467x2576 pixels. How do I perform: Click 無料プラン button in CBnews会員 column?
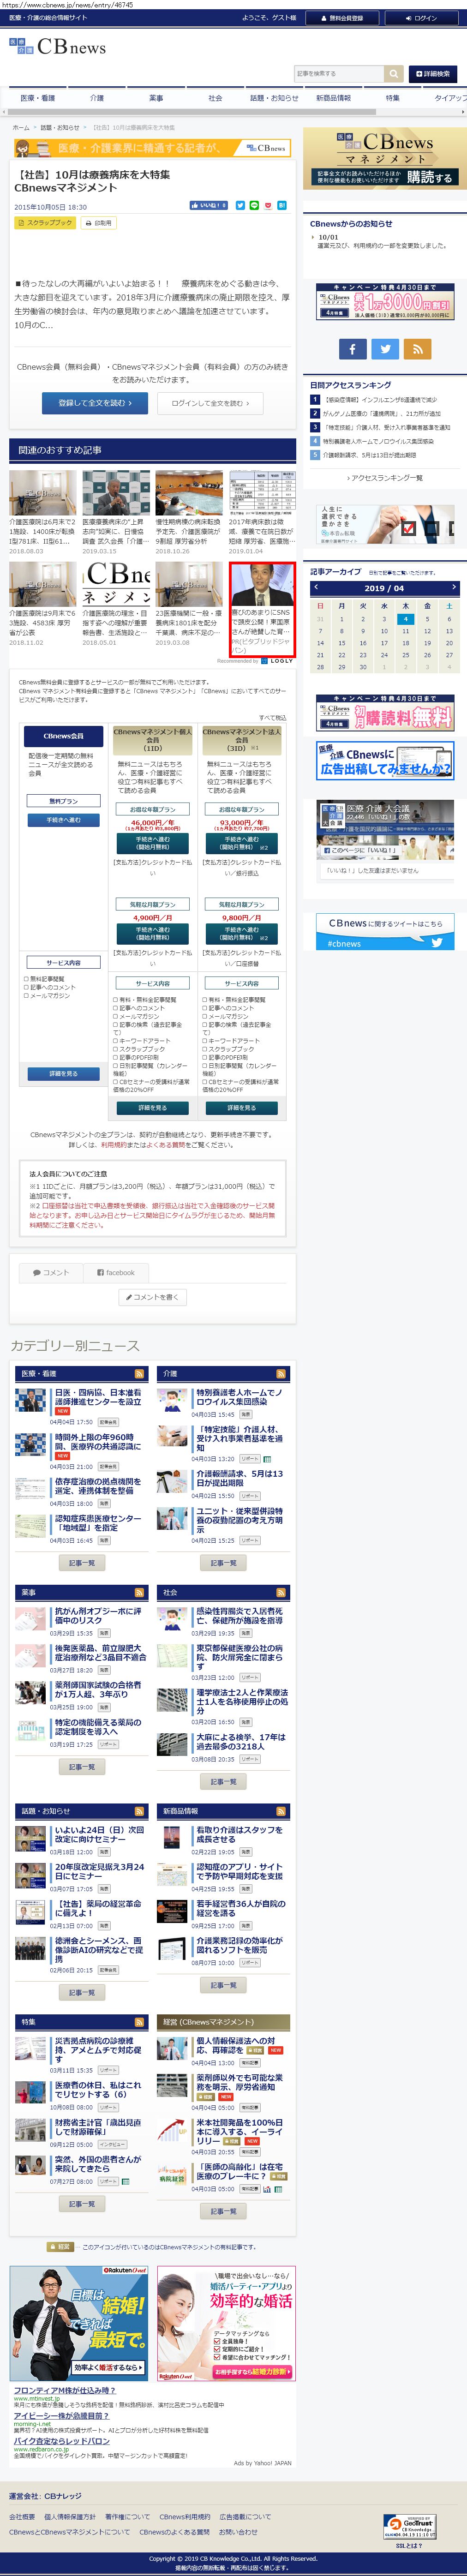[63, 801]
